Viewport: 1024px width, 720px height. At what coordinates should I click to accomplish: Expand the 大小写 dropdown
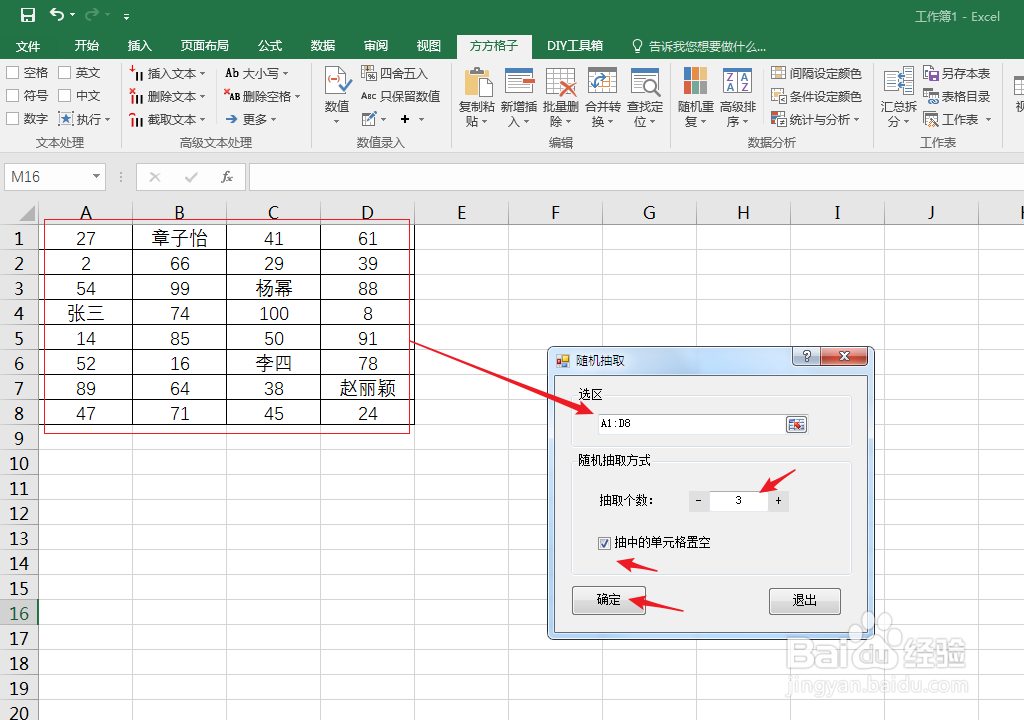(285, 74)
